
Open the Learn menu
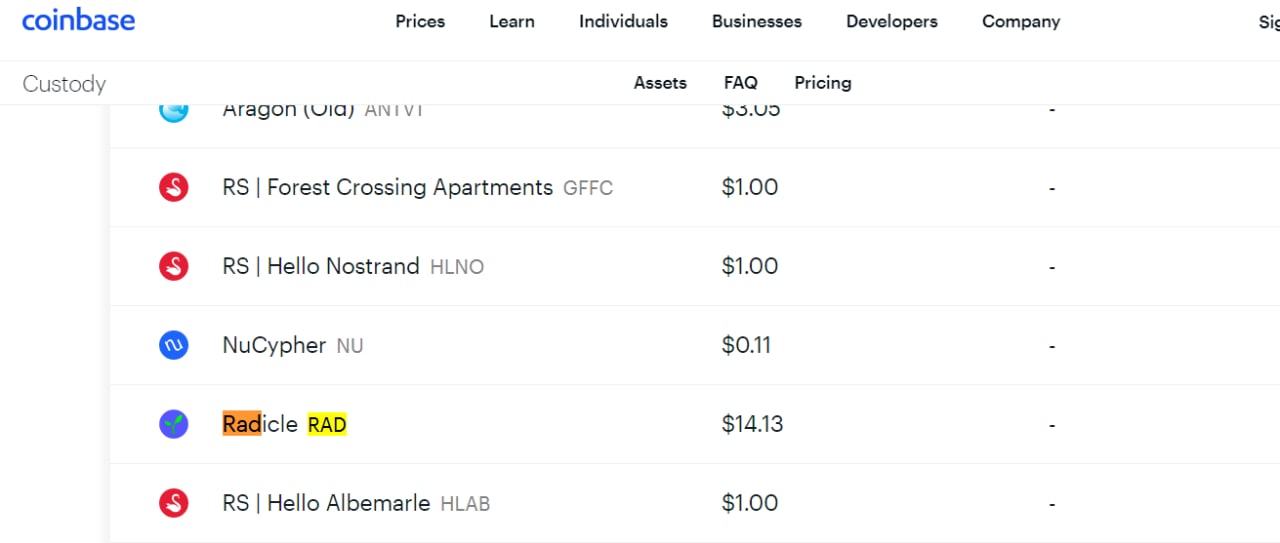(x=512, y=21)
